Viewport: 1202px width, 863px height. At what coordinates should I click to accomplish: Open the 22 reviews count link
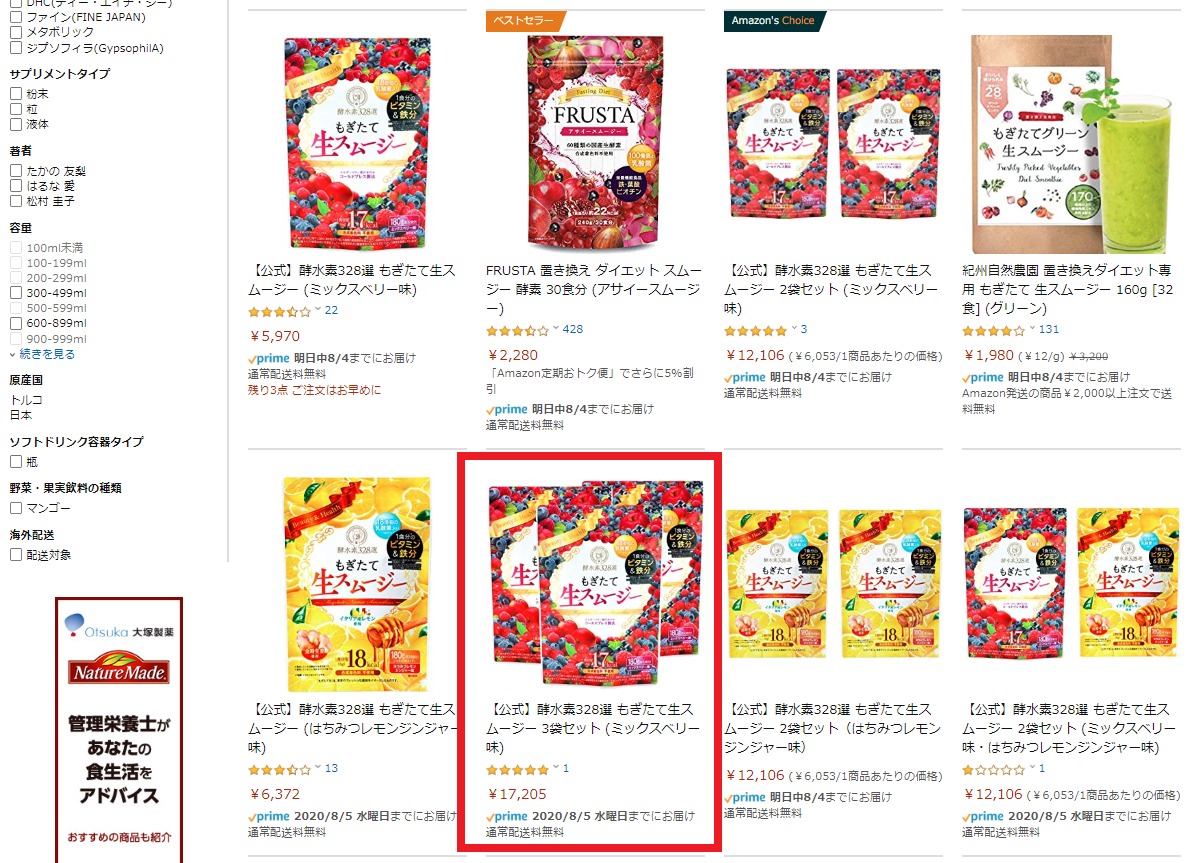tap(331, 310)
